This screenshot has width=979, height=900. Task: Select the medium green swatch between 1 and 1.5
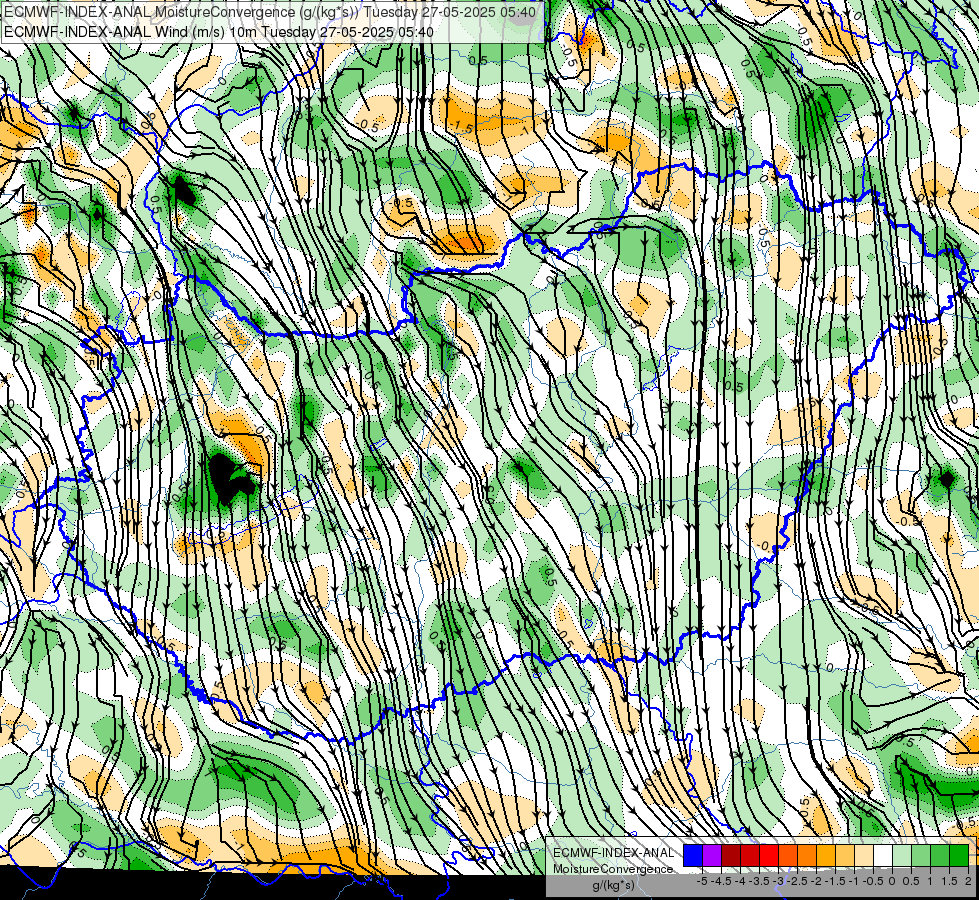click(x=940, y=856)
